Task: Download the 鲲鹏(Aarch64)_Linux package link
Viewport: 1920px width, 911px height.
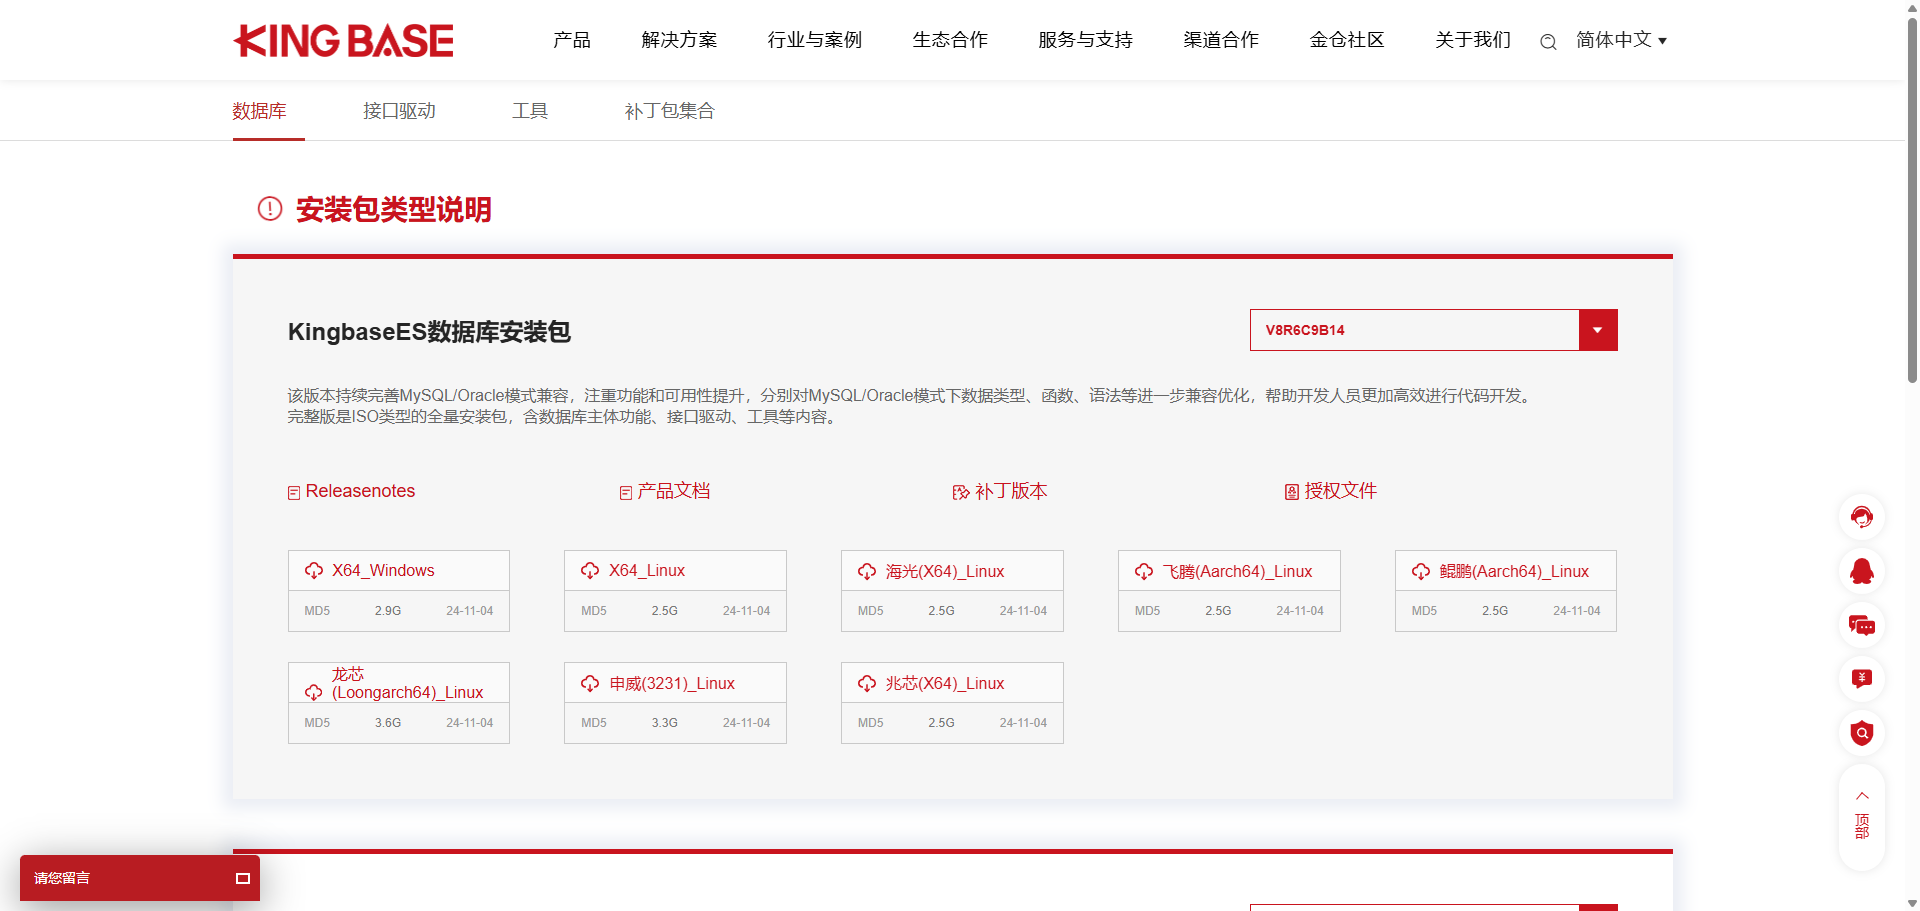Action: point(1514,572)
